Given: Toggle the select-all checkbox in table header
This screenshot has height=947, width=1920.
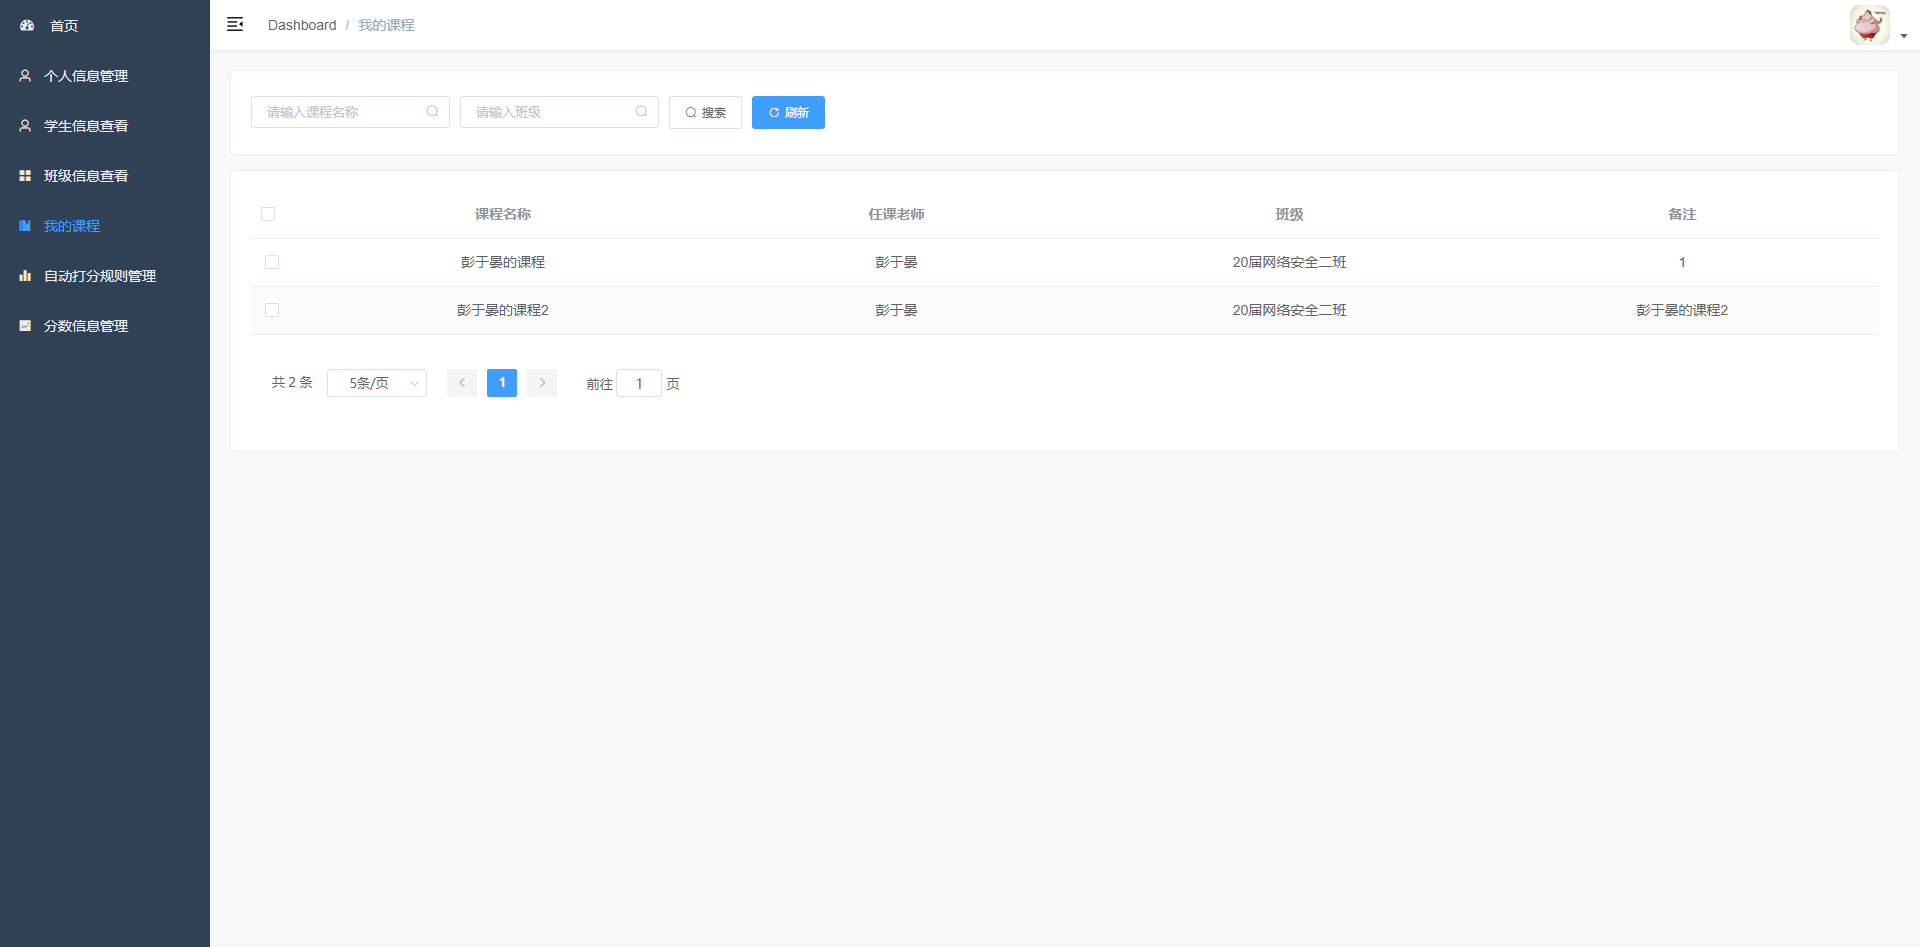Looking at the screenshot, I should pyautogui.click(x=268, y=214).
